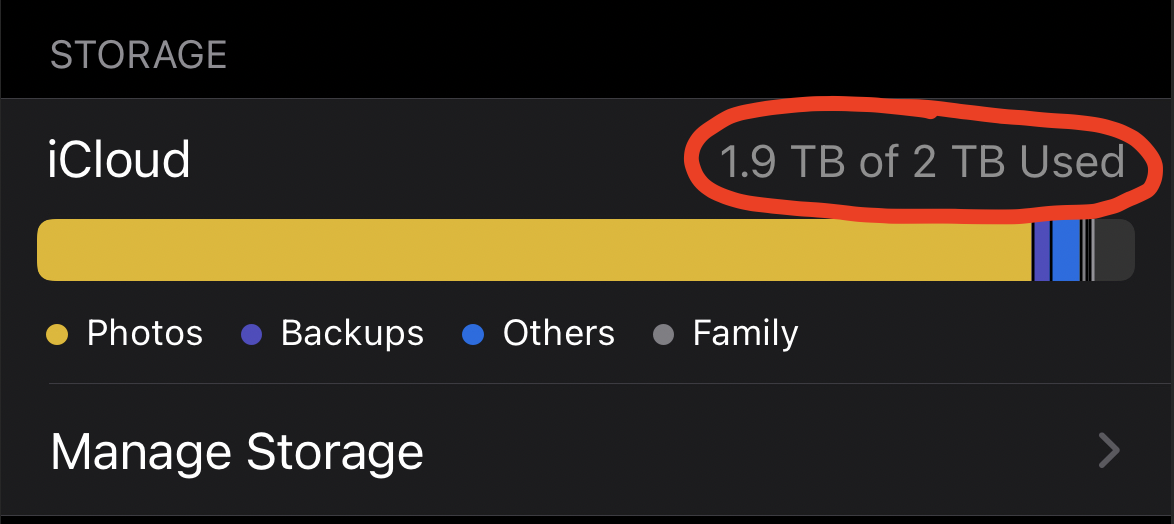This screenshot has height=524, width=1174.
Task: Select the Photos legend label
Action: click(x=145, y=333)
